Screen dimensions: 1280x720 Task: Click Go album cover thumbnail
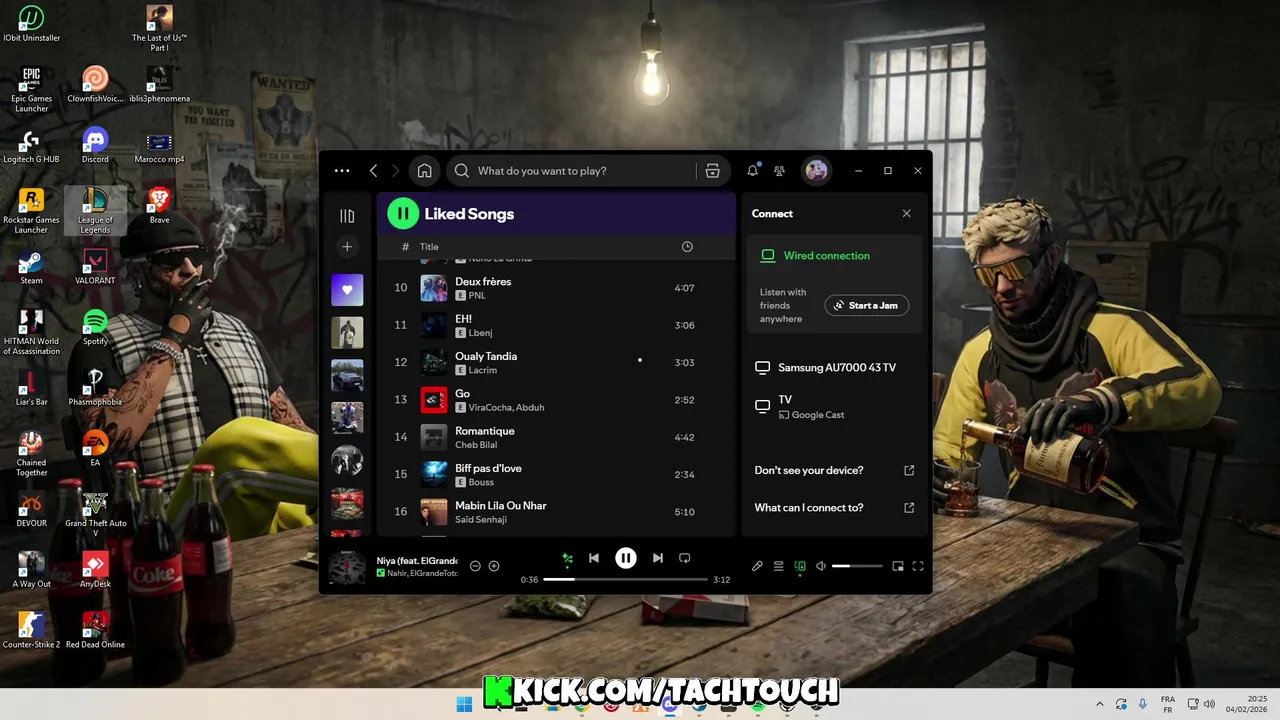(x=434, y=400)
